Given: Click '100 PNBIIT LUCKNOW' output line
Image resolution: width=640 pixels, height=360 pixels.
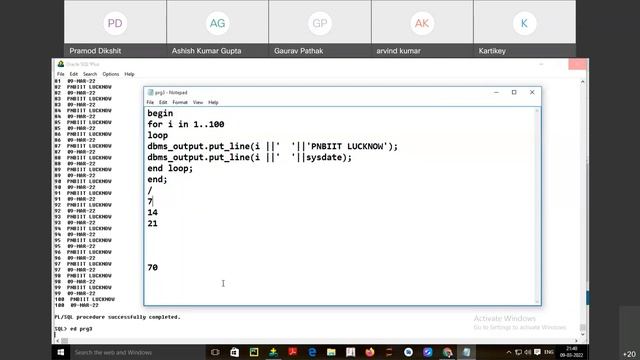Looking at the screenshot, I should pos(84,299).
